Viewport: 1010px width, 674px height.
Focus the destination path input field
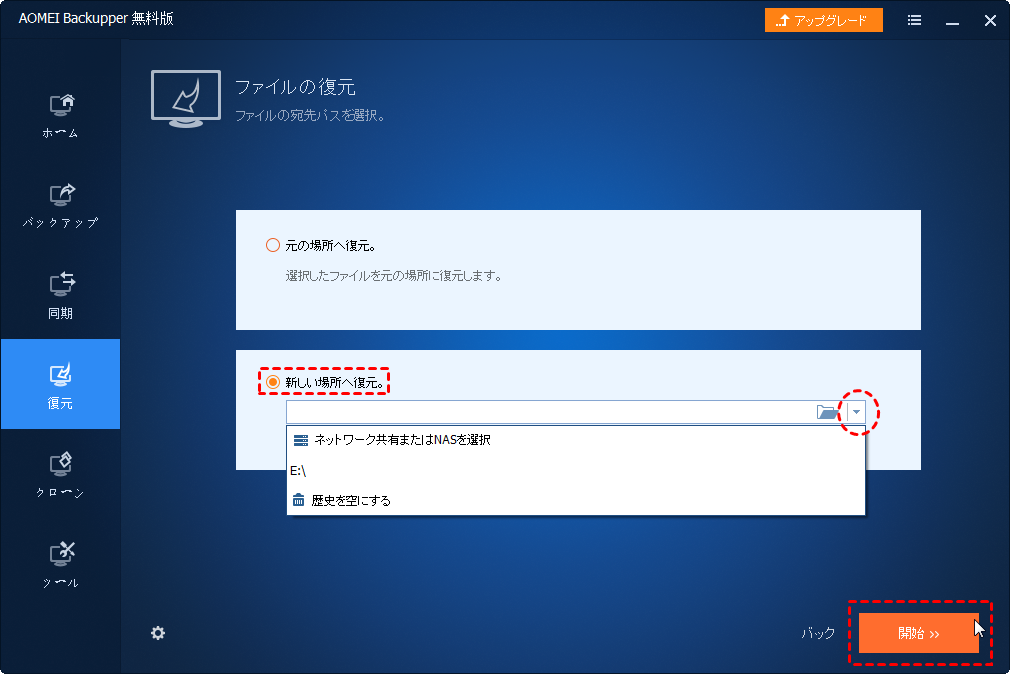(551, 412)
